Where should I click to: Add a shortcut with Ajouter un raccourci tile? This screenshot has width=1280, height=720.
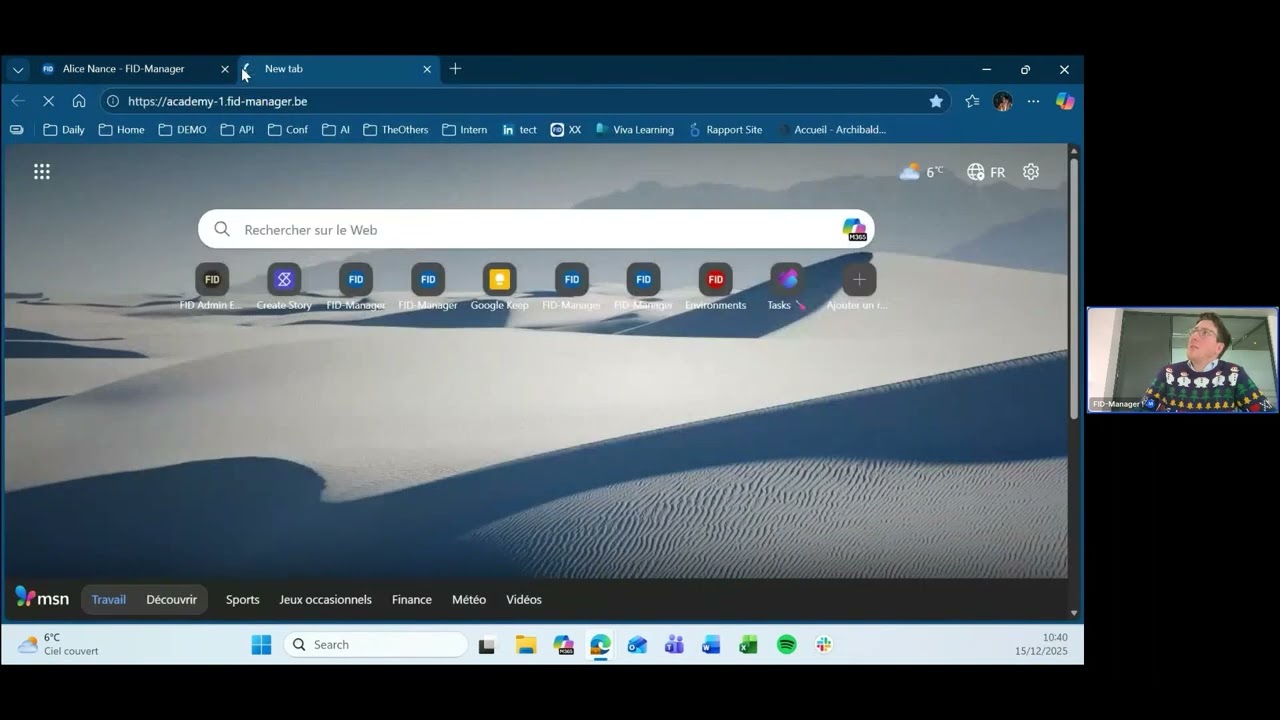click(859, 288)
